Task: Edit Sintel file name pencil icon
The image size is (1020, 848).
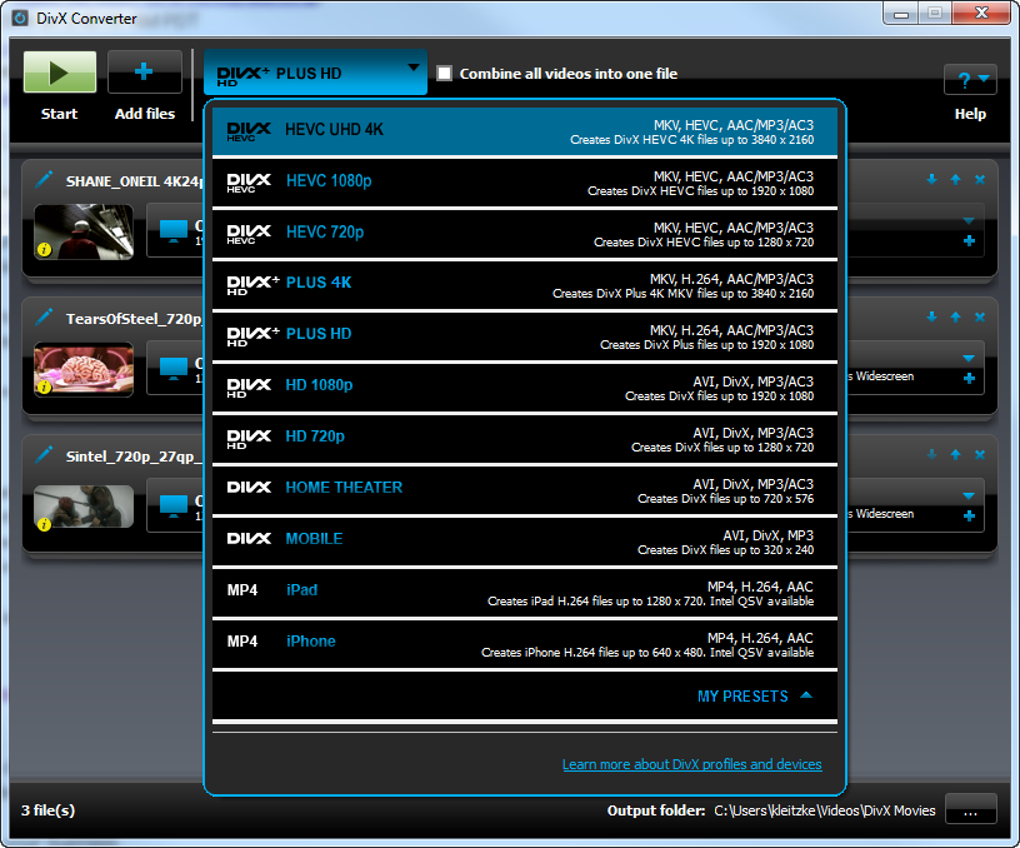Action: [44, 455]
